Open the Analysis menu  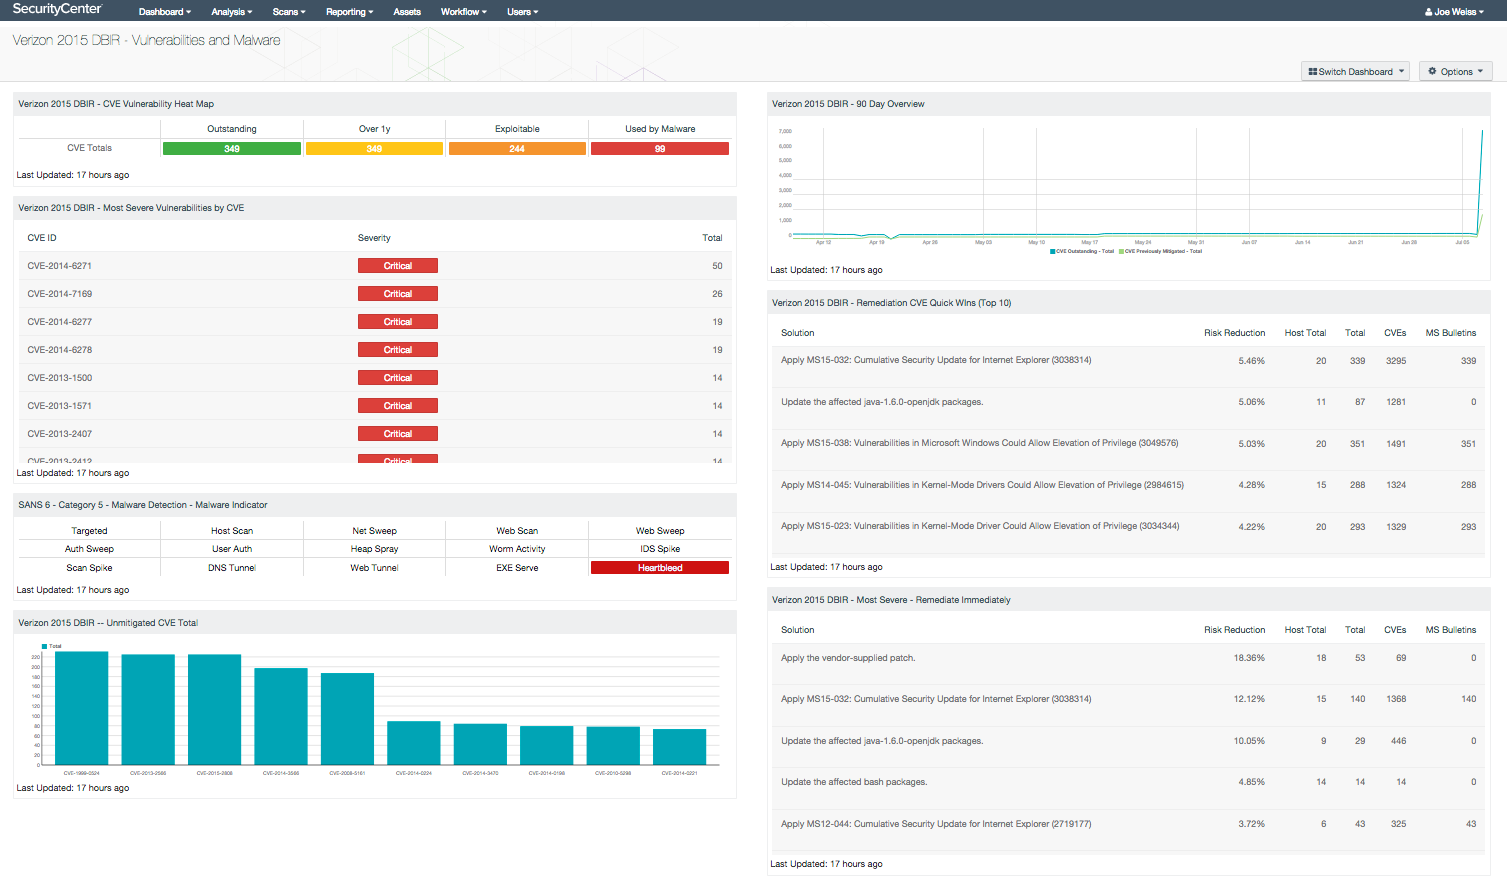click(x=230, y=11)
